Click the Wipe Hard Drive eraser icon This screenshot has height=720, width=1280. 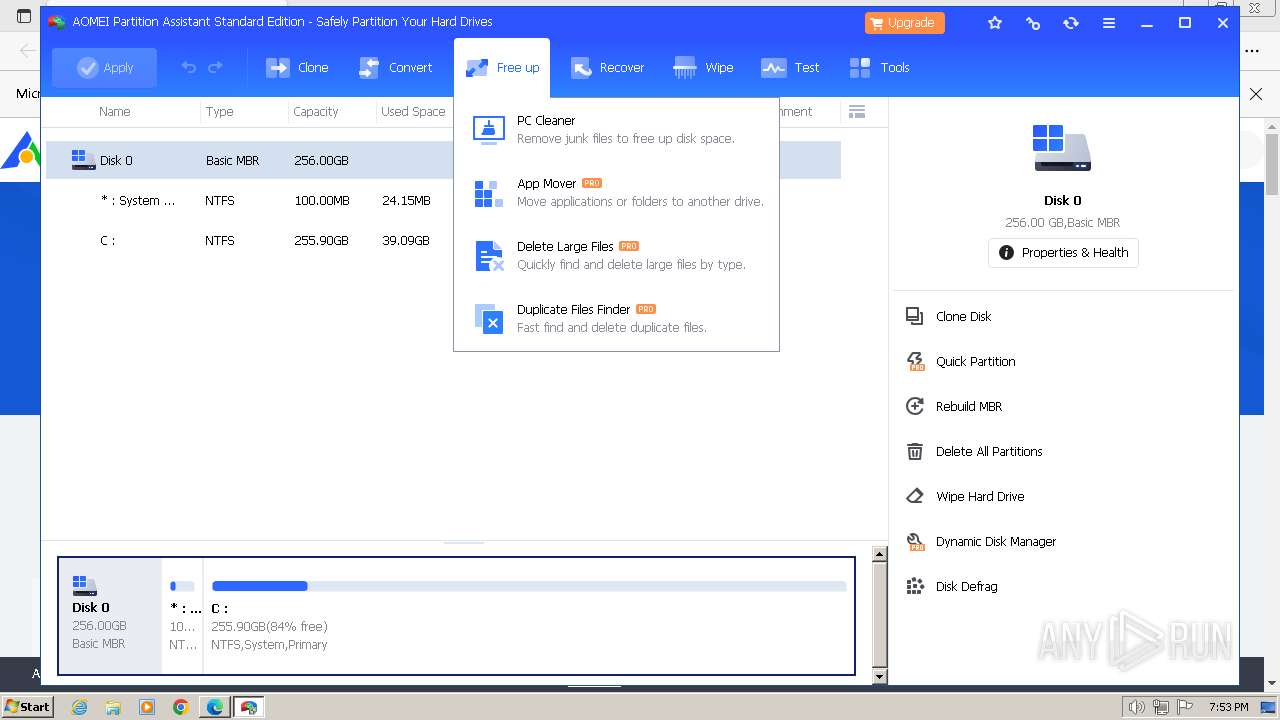coord(915,496)
